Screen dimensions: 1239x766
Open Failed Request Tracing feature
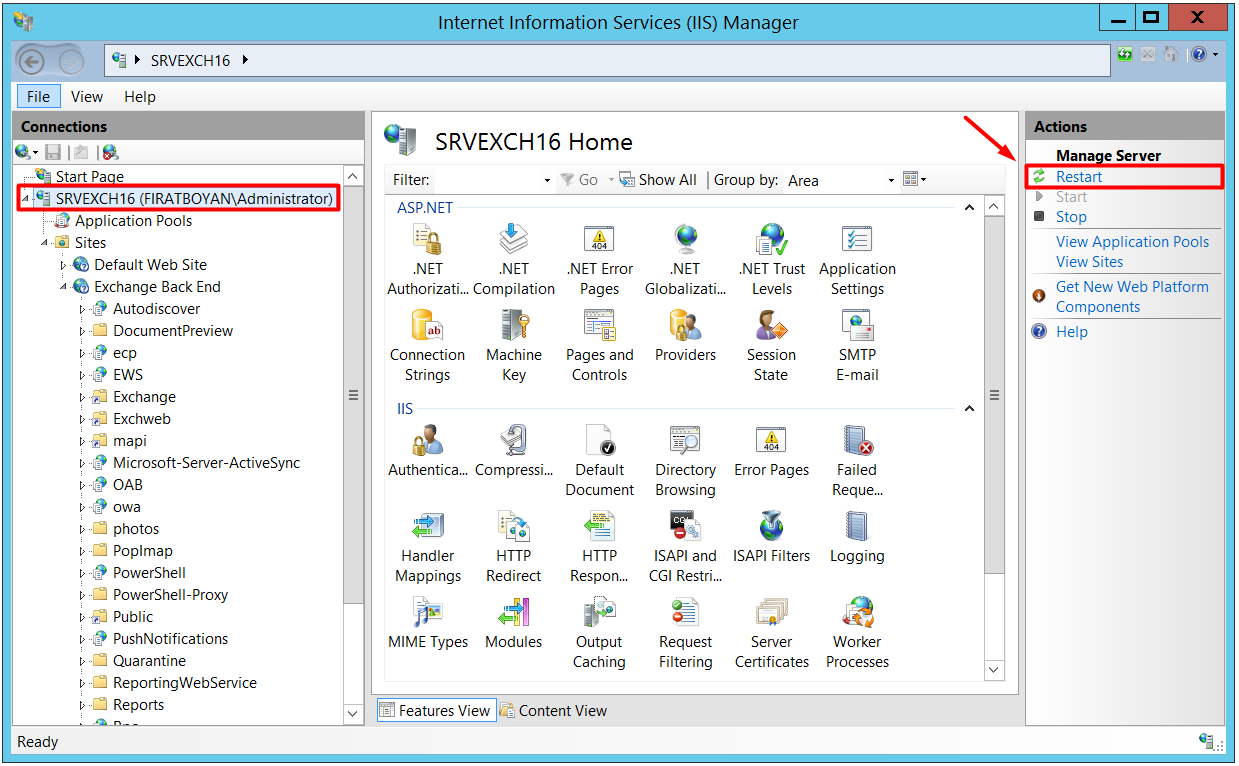tap(858, 459)
